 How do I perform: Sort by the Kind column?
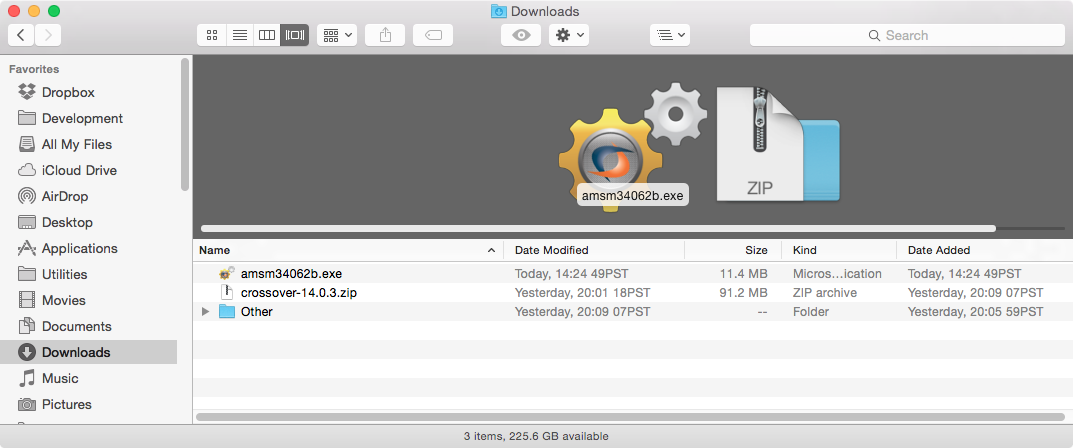coord(839,250)
